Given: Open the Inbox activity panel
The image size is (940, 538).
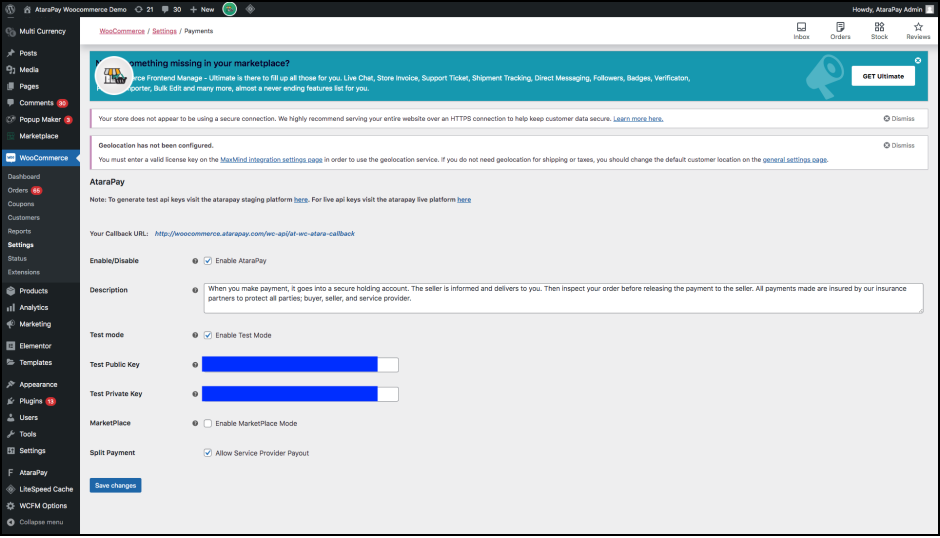Looking at the screenshot, I should point(802,31).
